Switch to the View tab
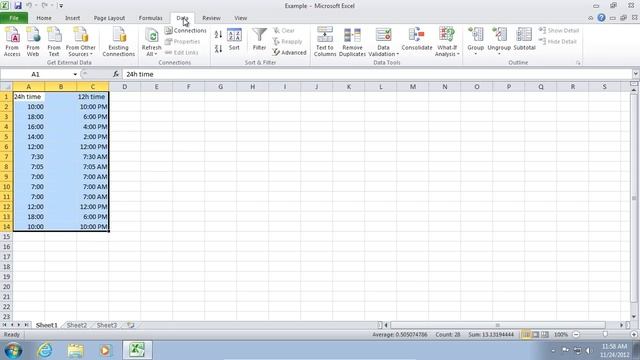This screenshot has width=640, height=360. coord(240,18)
